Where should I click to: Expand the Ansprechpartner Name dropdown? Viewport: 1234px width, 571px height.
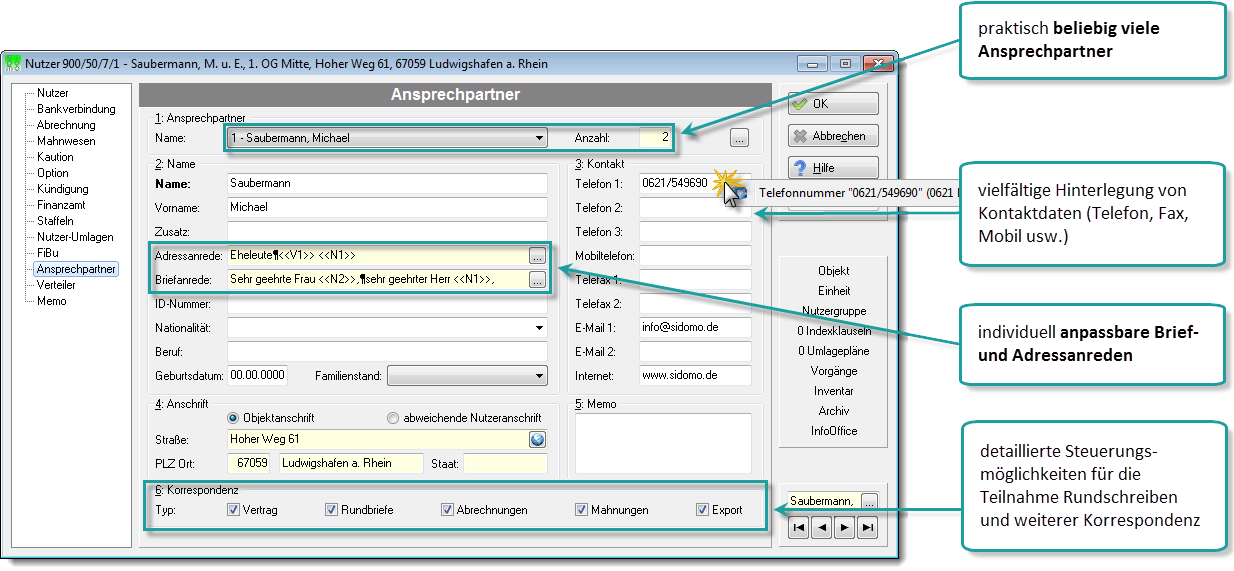(x=540, y=138)
